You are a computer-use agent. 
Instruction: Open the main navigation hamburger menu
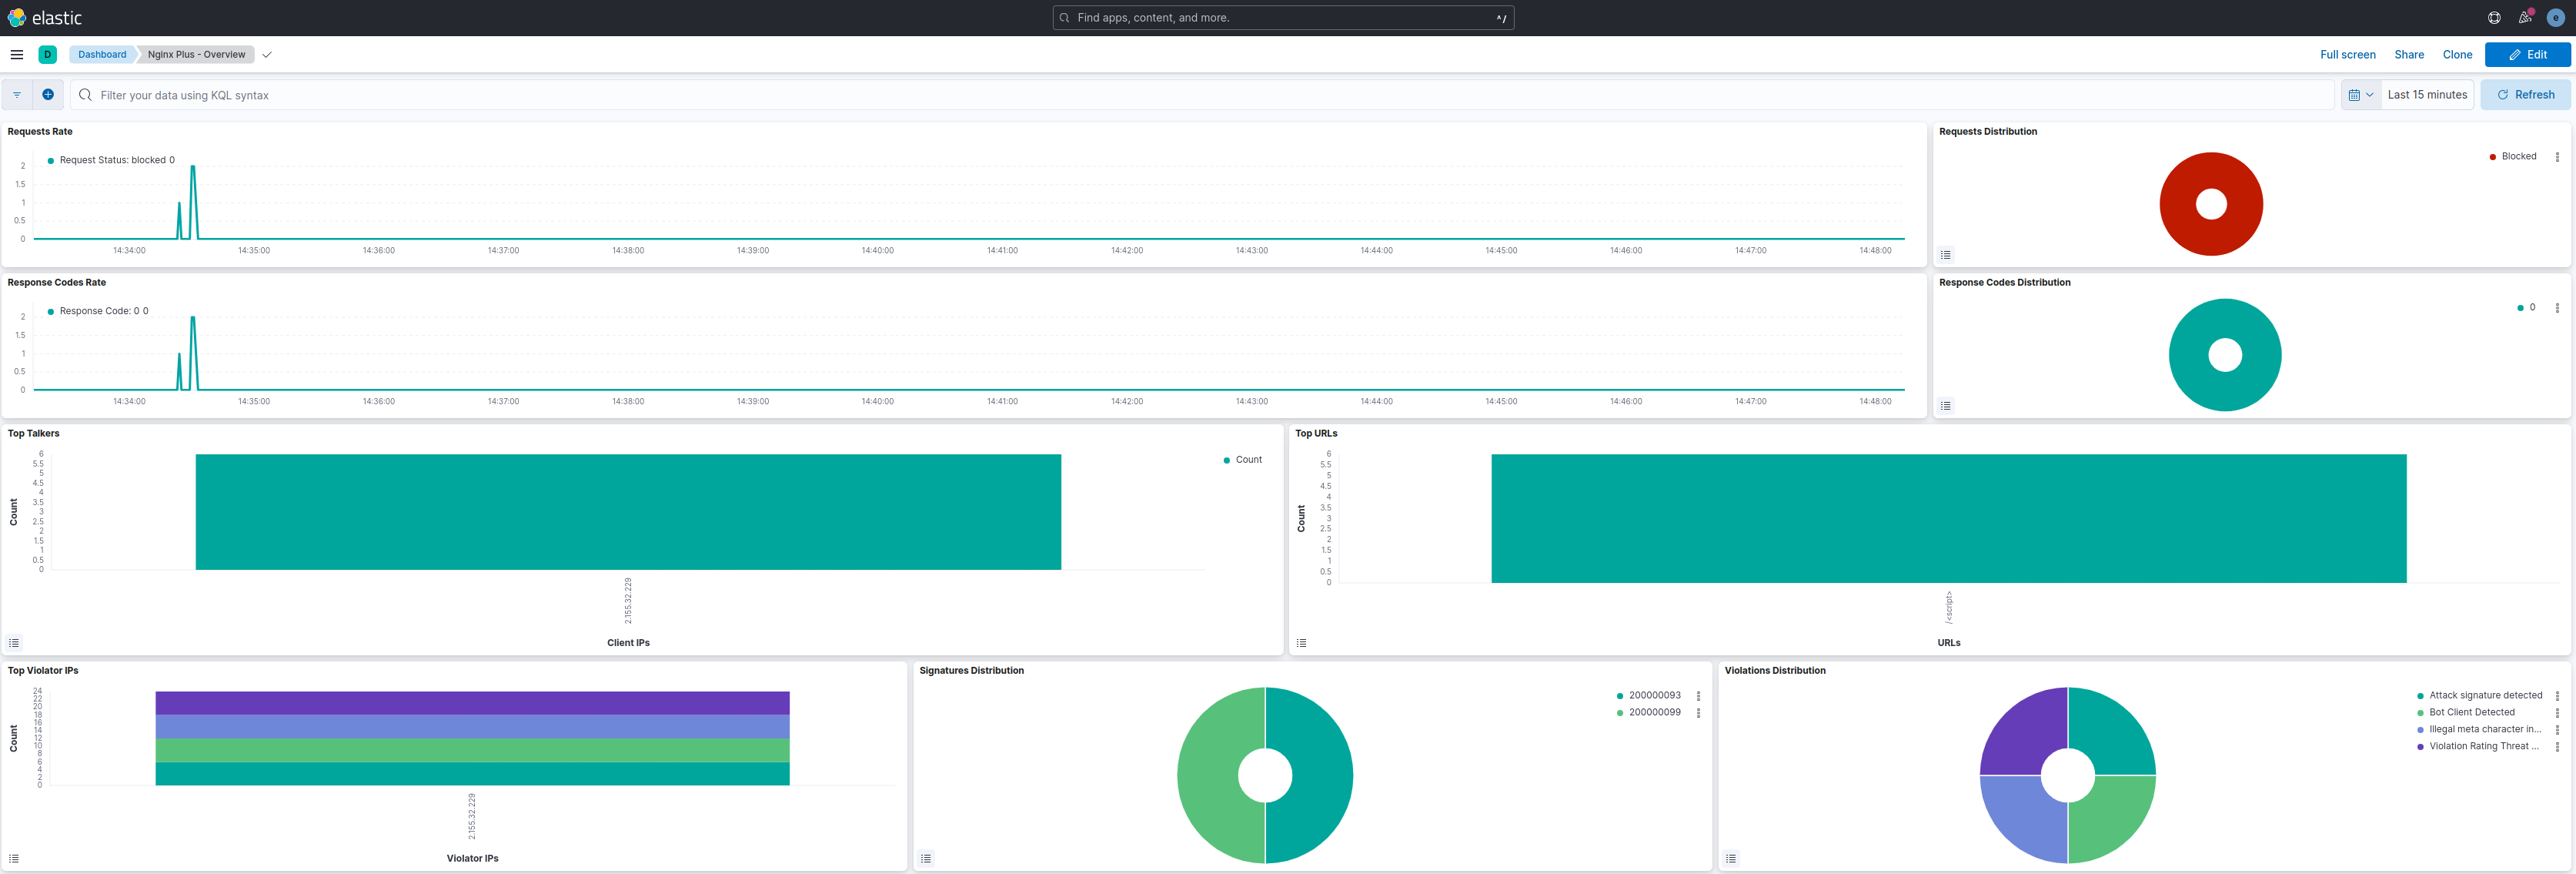click(17, 55)
